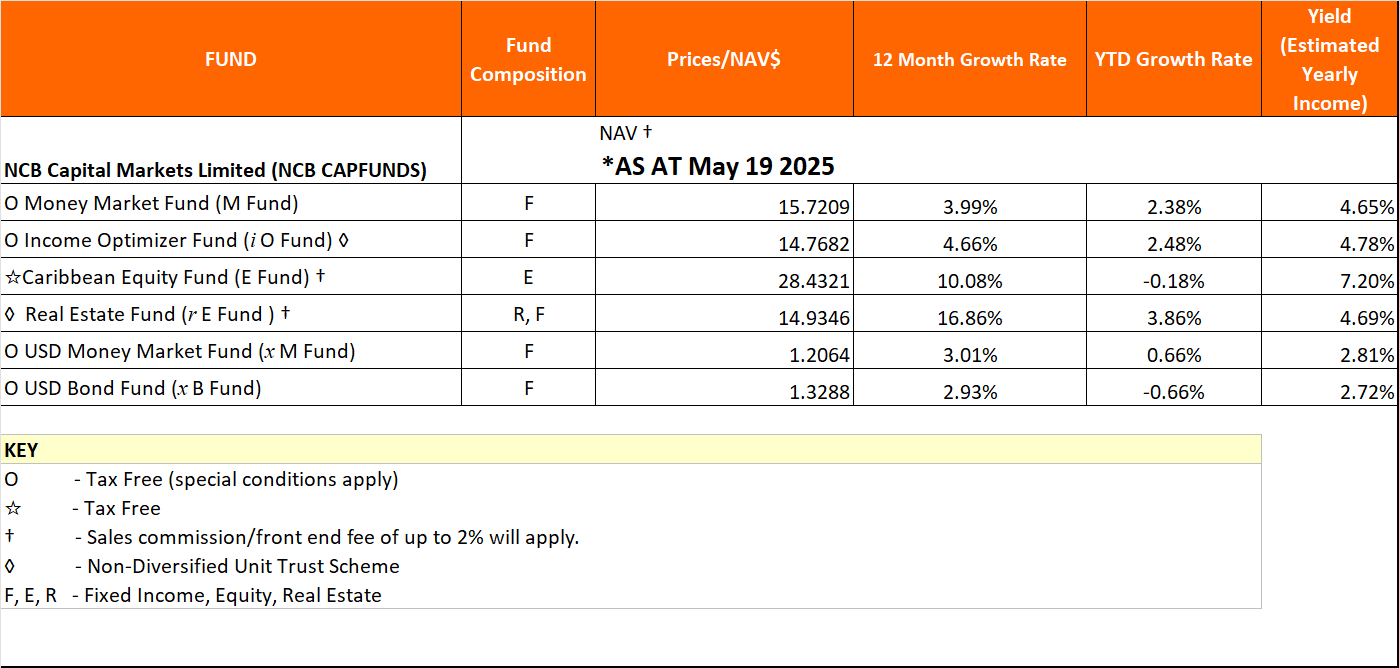This screenshot has height=668, width=1399.
Task: Click NAV value 28.4321
Action: pyautogui.click(x=814, y=282)
